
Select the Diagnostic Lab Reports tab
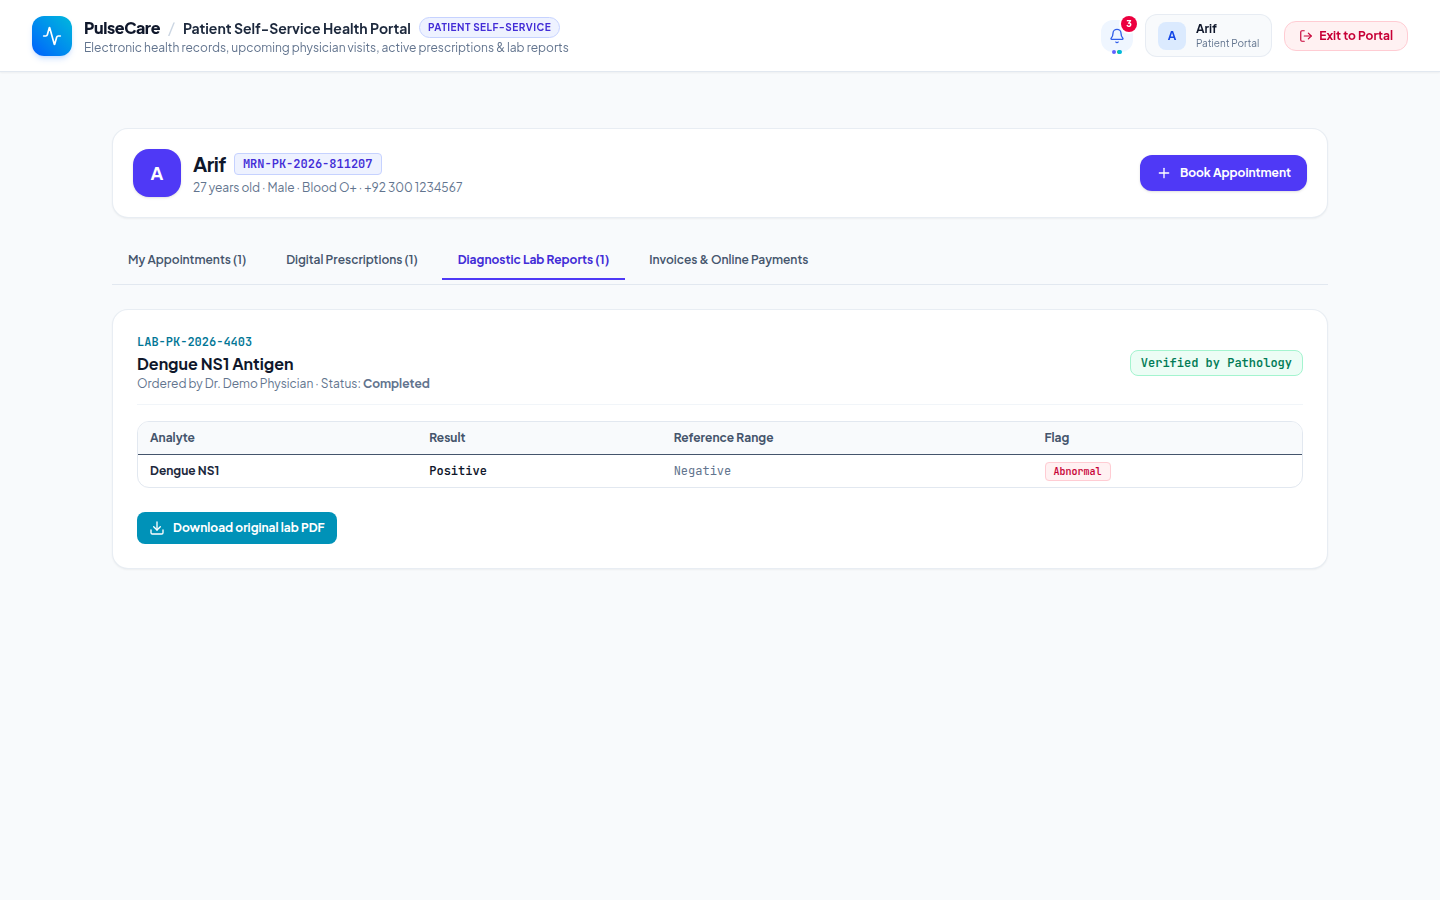tap(533, 260)
